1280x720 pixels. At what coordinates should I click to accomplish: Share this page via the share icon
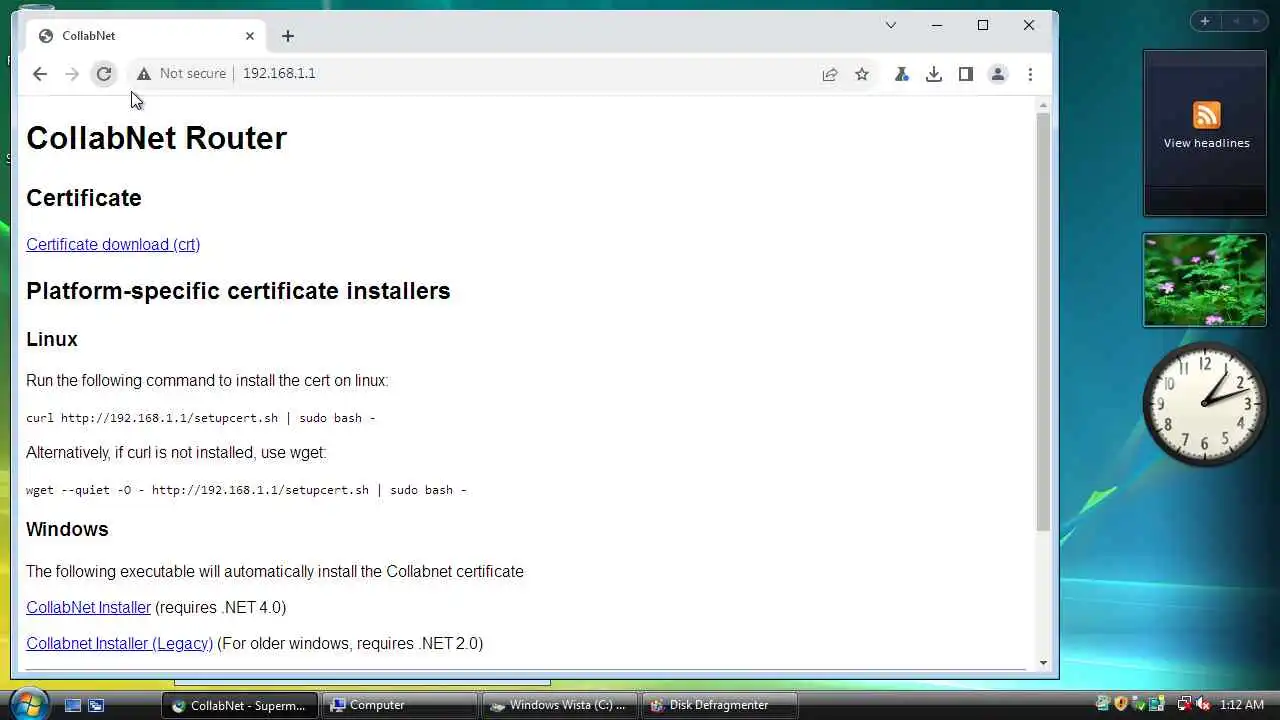click(830, 74)
